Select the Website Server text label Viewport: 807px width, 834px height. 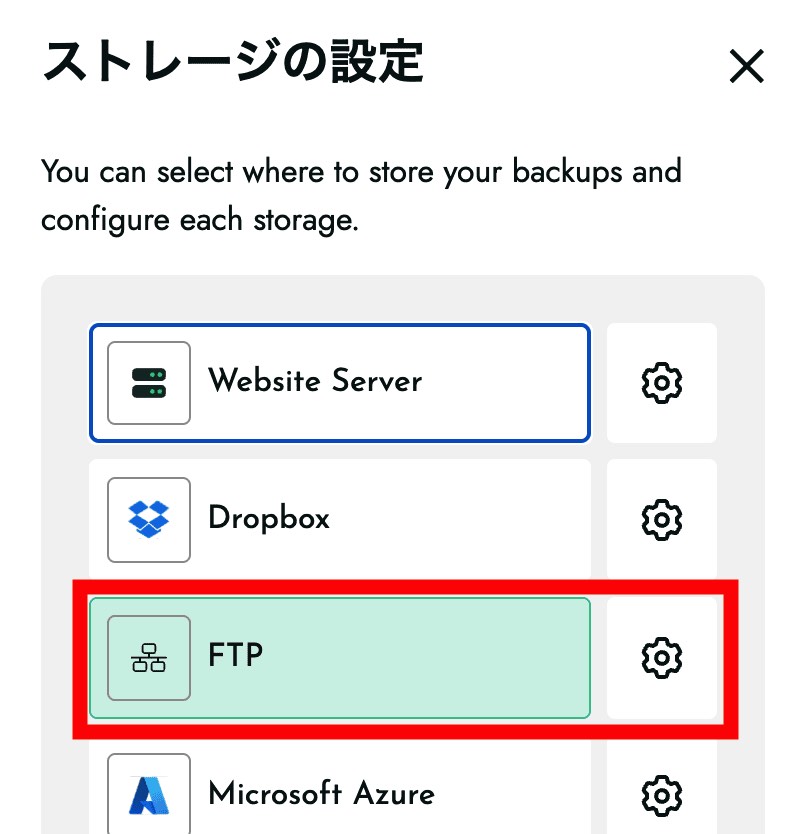tap(314, 381)
